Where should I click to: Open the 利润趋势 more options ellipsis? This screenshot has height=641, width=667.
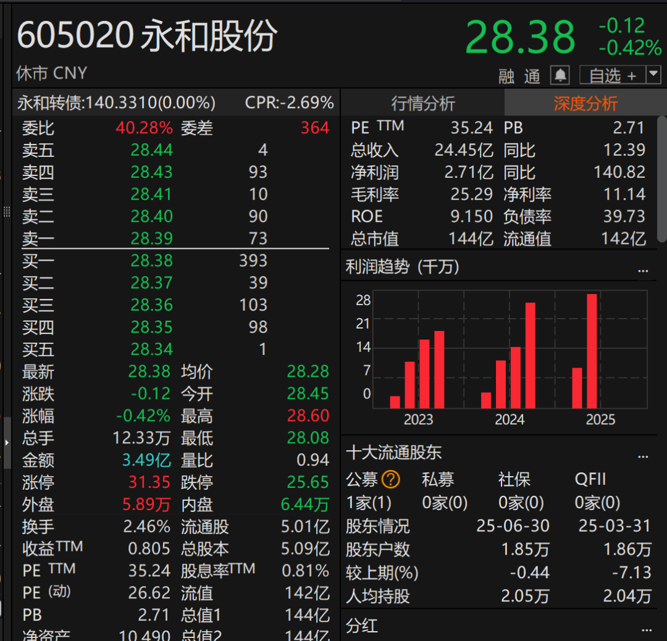643,269
